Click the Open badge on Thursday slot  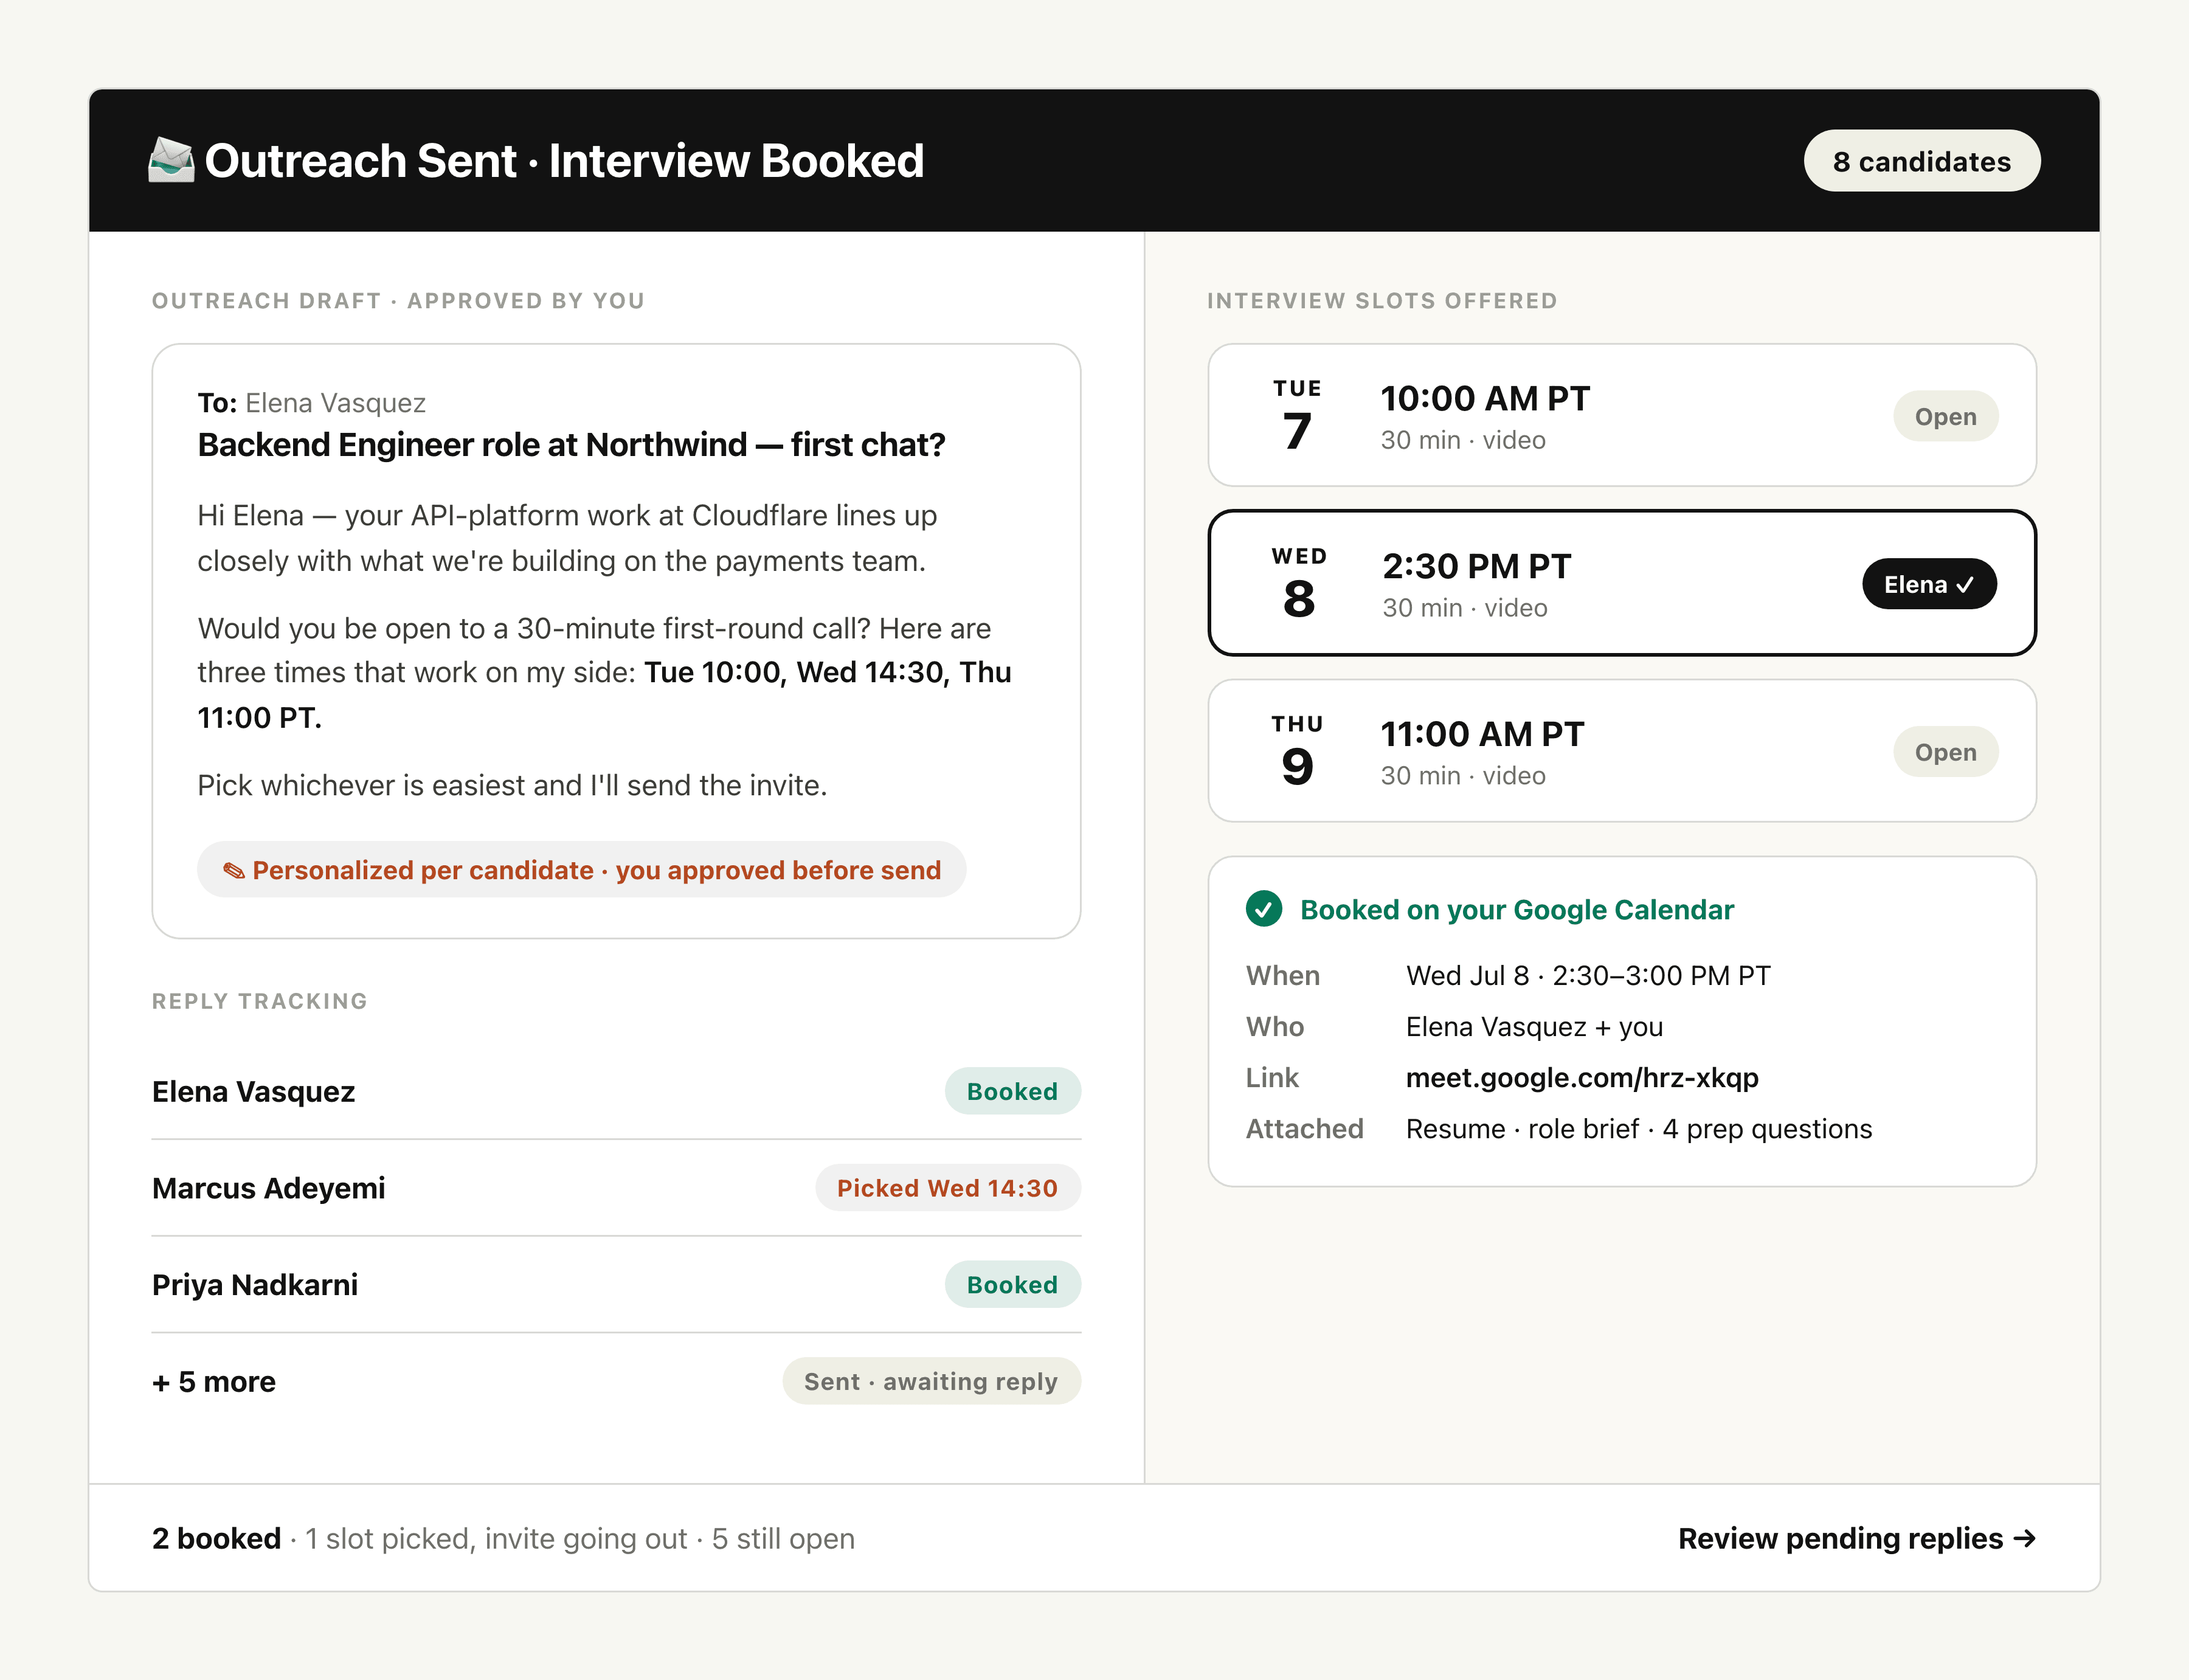[x=1945, y=752]
